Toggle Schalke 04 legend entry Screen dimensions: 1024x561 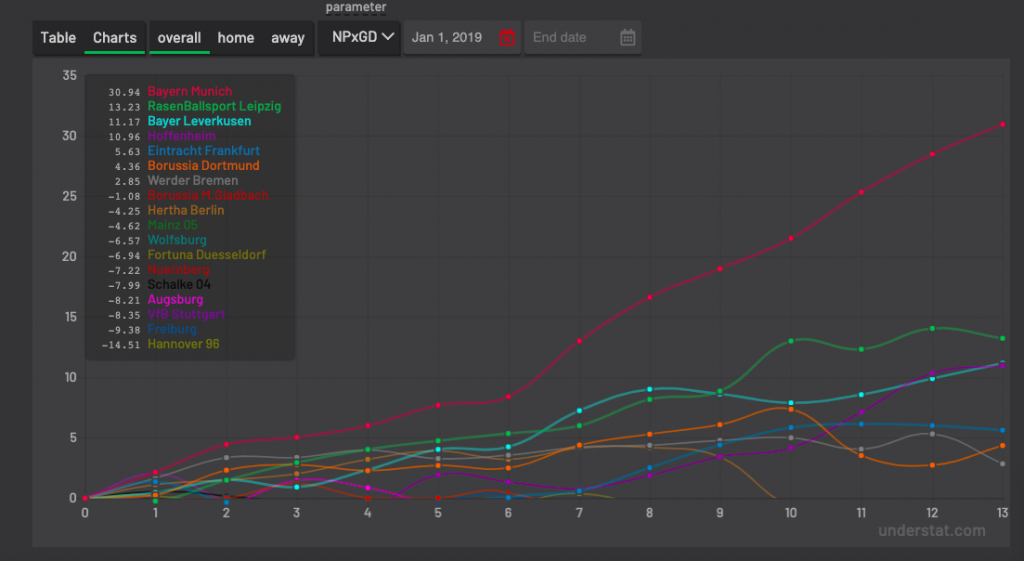[179, 285]
